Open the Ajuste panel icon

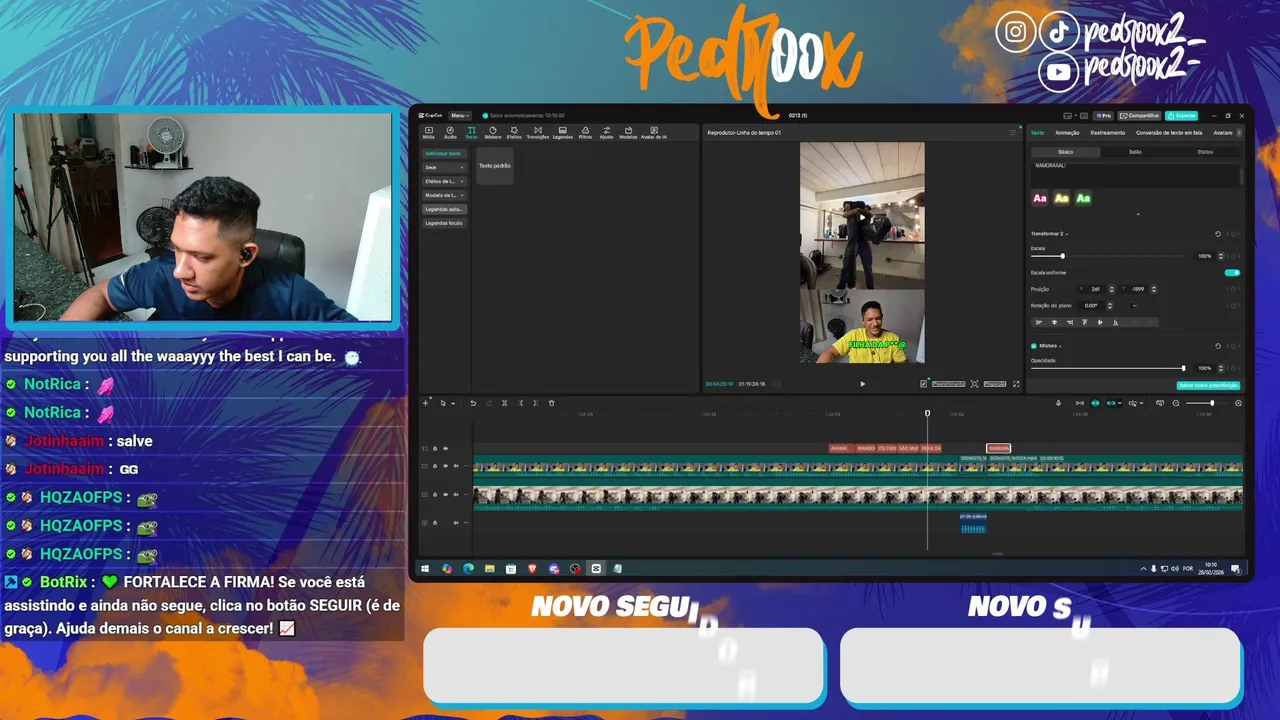[606, 132]
